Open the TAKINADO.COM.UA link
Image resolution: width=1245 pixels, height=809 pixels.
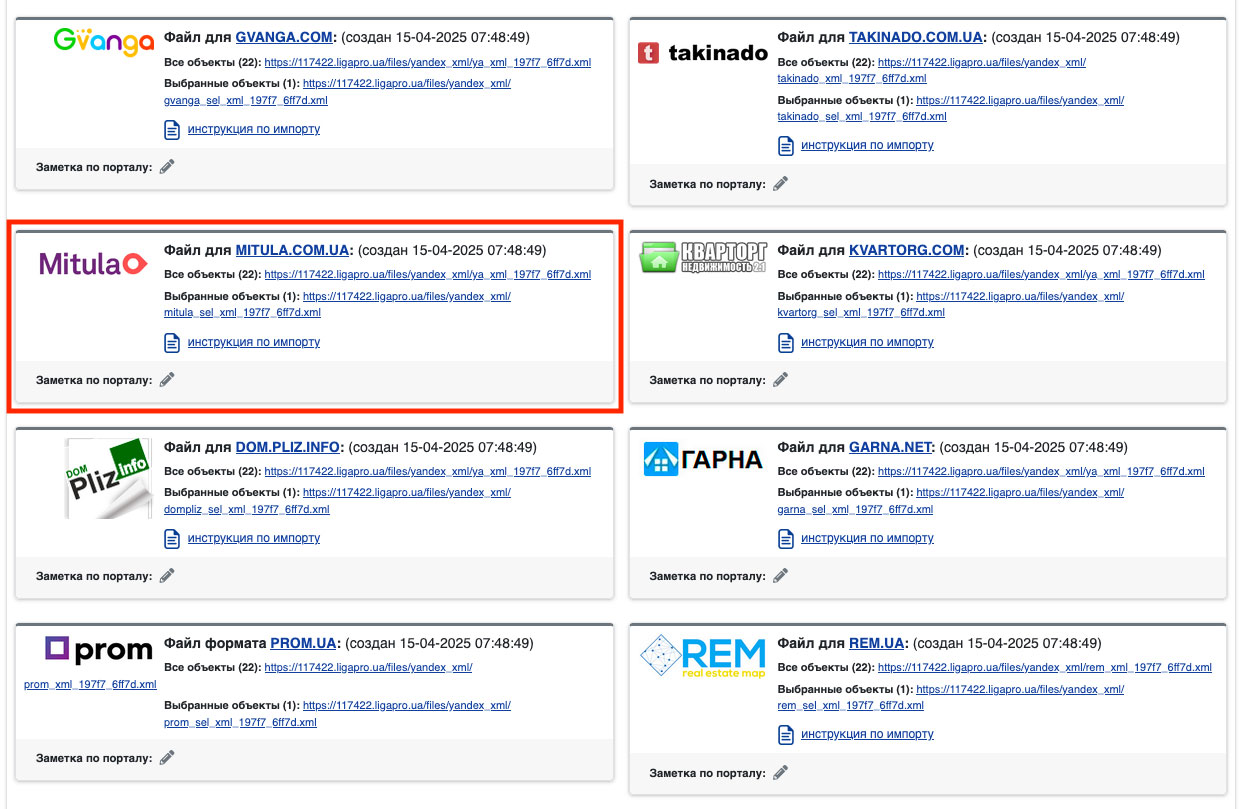pos(915,37)
